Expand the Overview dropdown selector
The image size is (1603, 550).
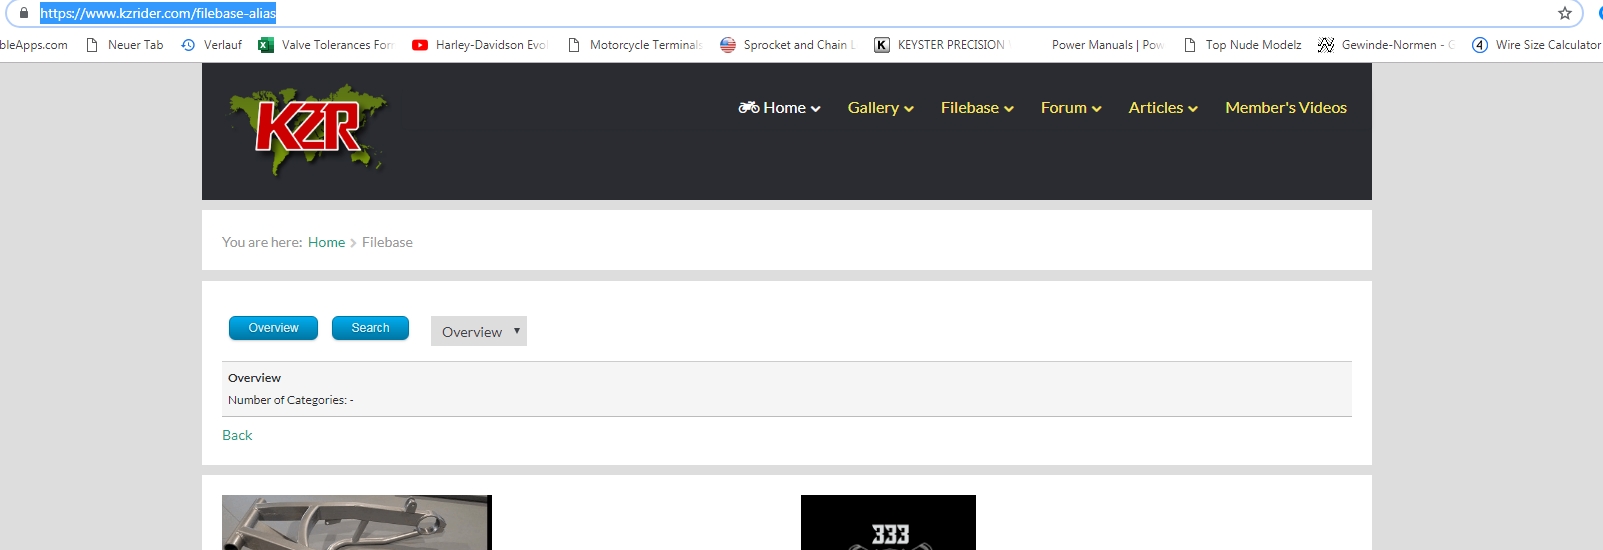click(479, 332)
